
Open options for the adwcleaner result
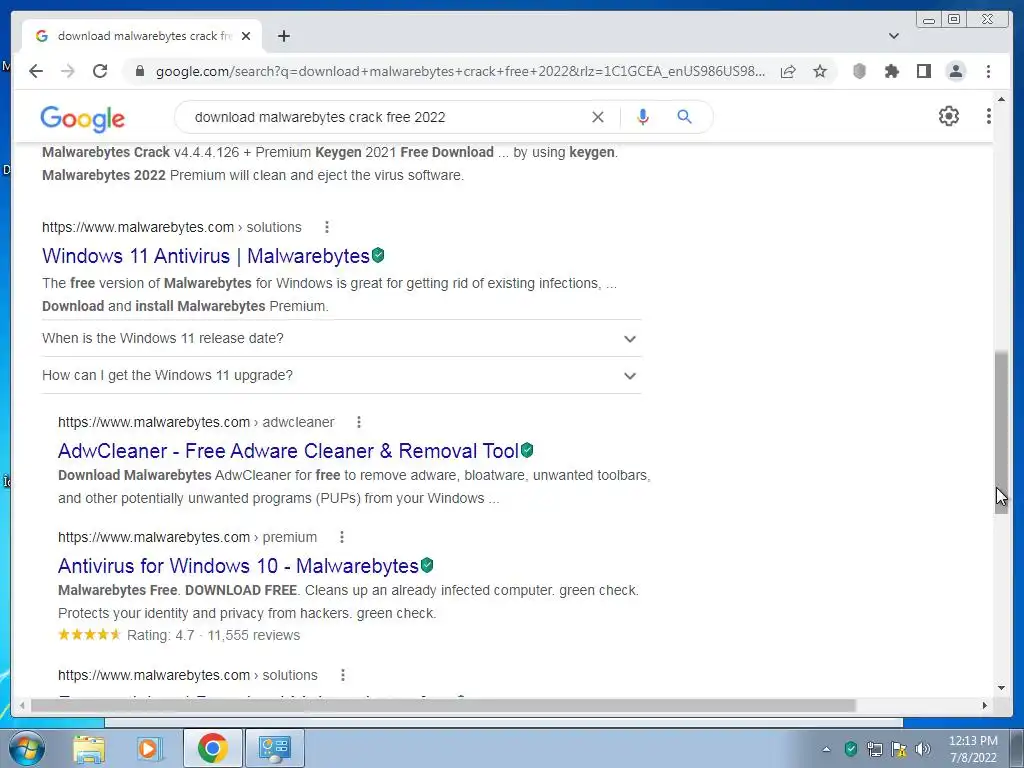(x=359, y=423)
